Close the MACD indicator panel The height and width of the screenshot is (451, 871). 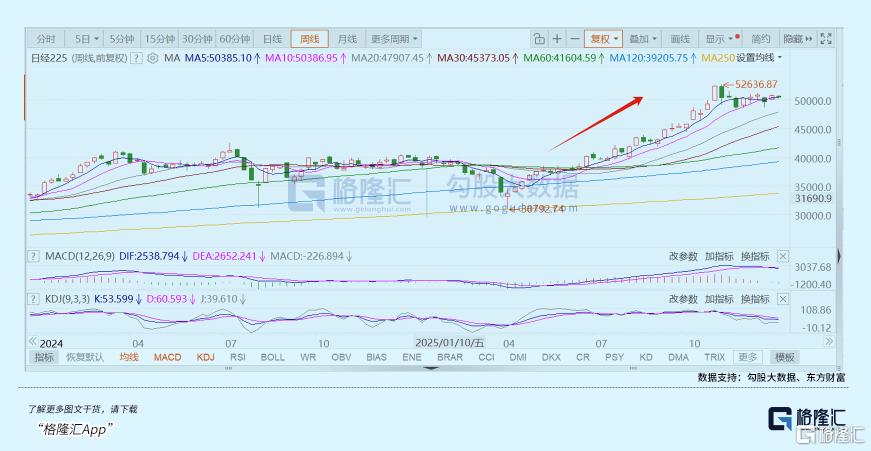(783, 256)
